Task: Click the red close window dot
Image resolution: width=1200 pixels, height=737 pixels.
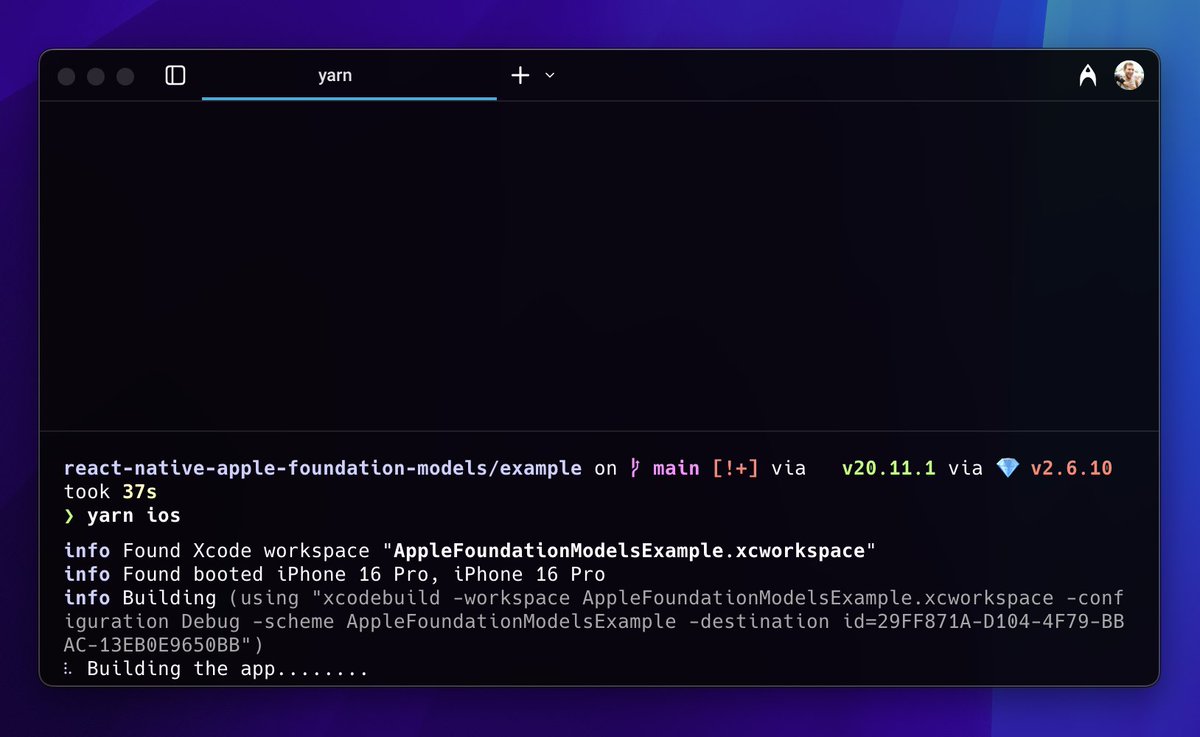Action: (x=67, y=76)
